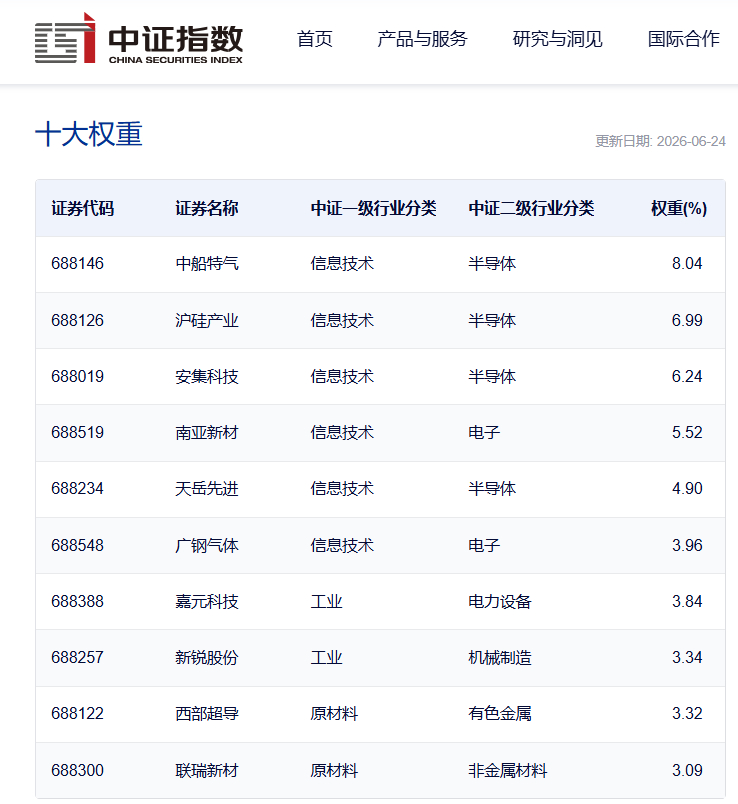Click 原材料 in the 联瑞新材 row
738x804 pixels.
click(x=334, y=770)
